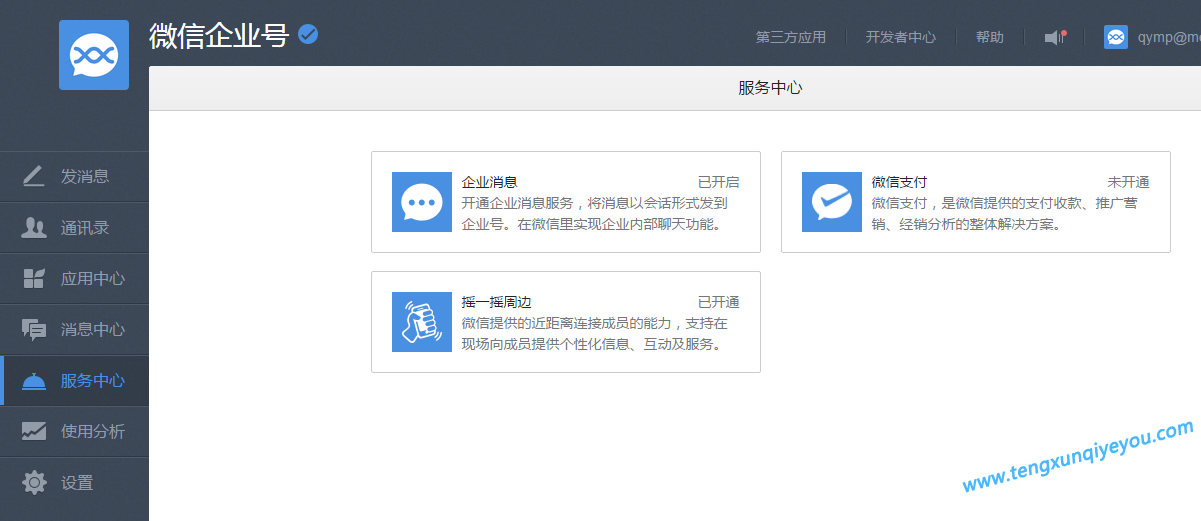Click the 已开启 status on 企业消息
This screenshot has height=521, width=1201.
(718, 182)
